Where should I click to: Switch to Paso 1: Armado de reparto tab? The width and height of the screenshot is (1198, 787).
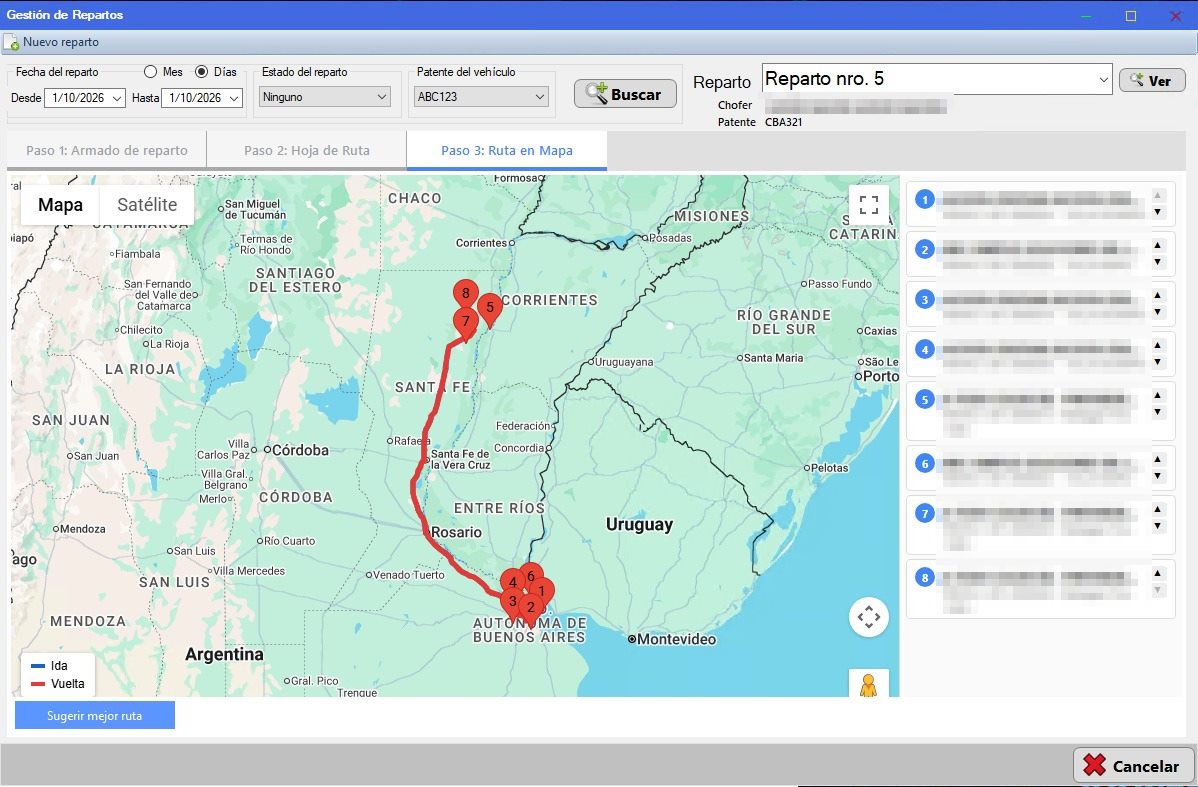click(x=107, y=151)
